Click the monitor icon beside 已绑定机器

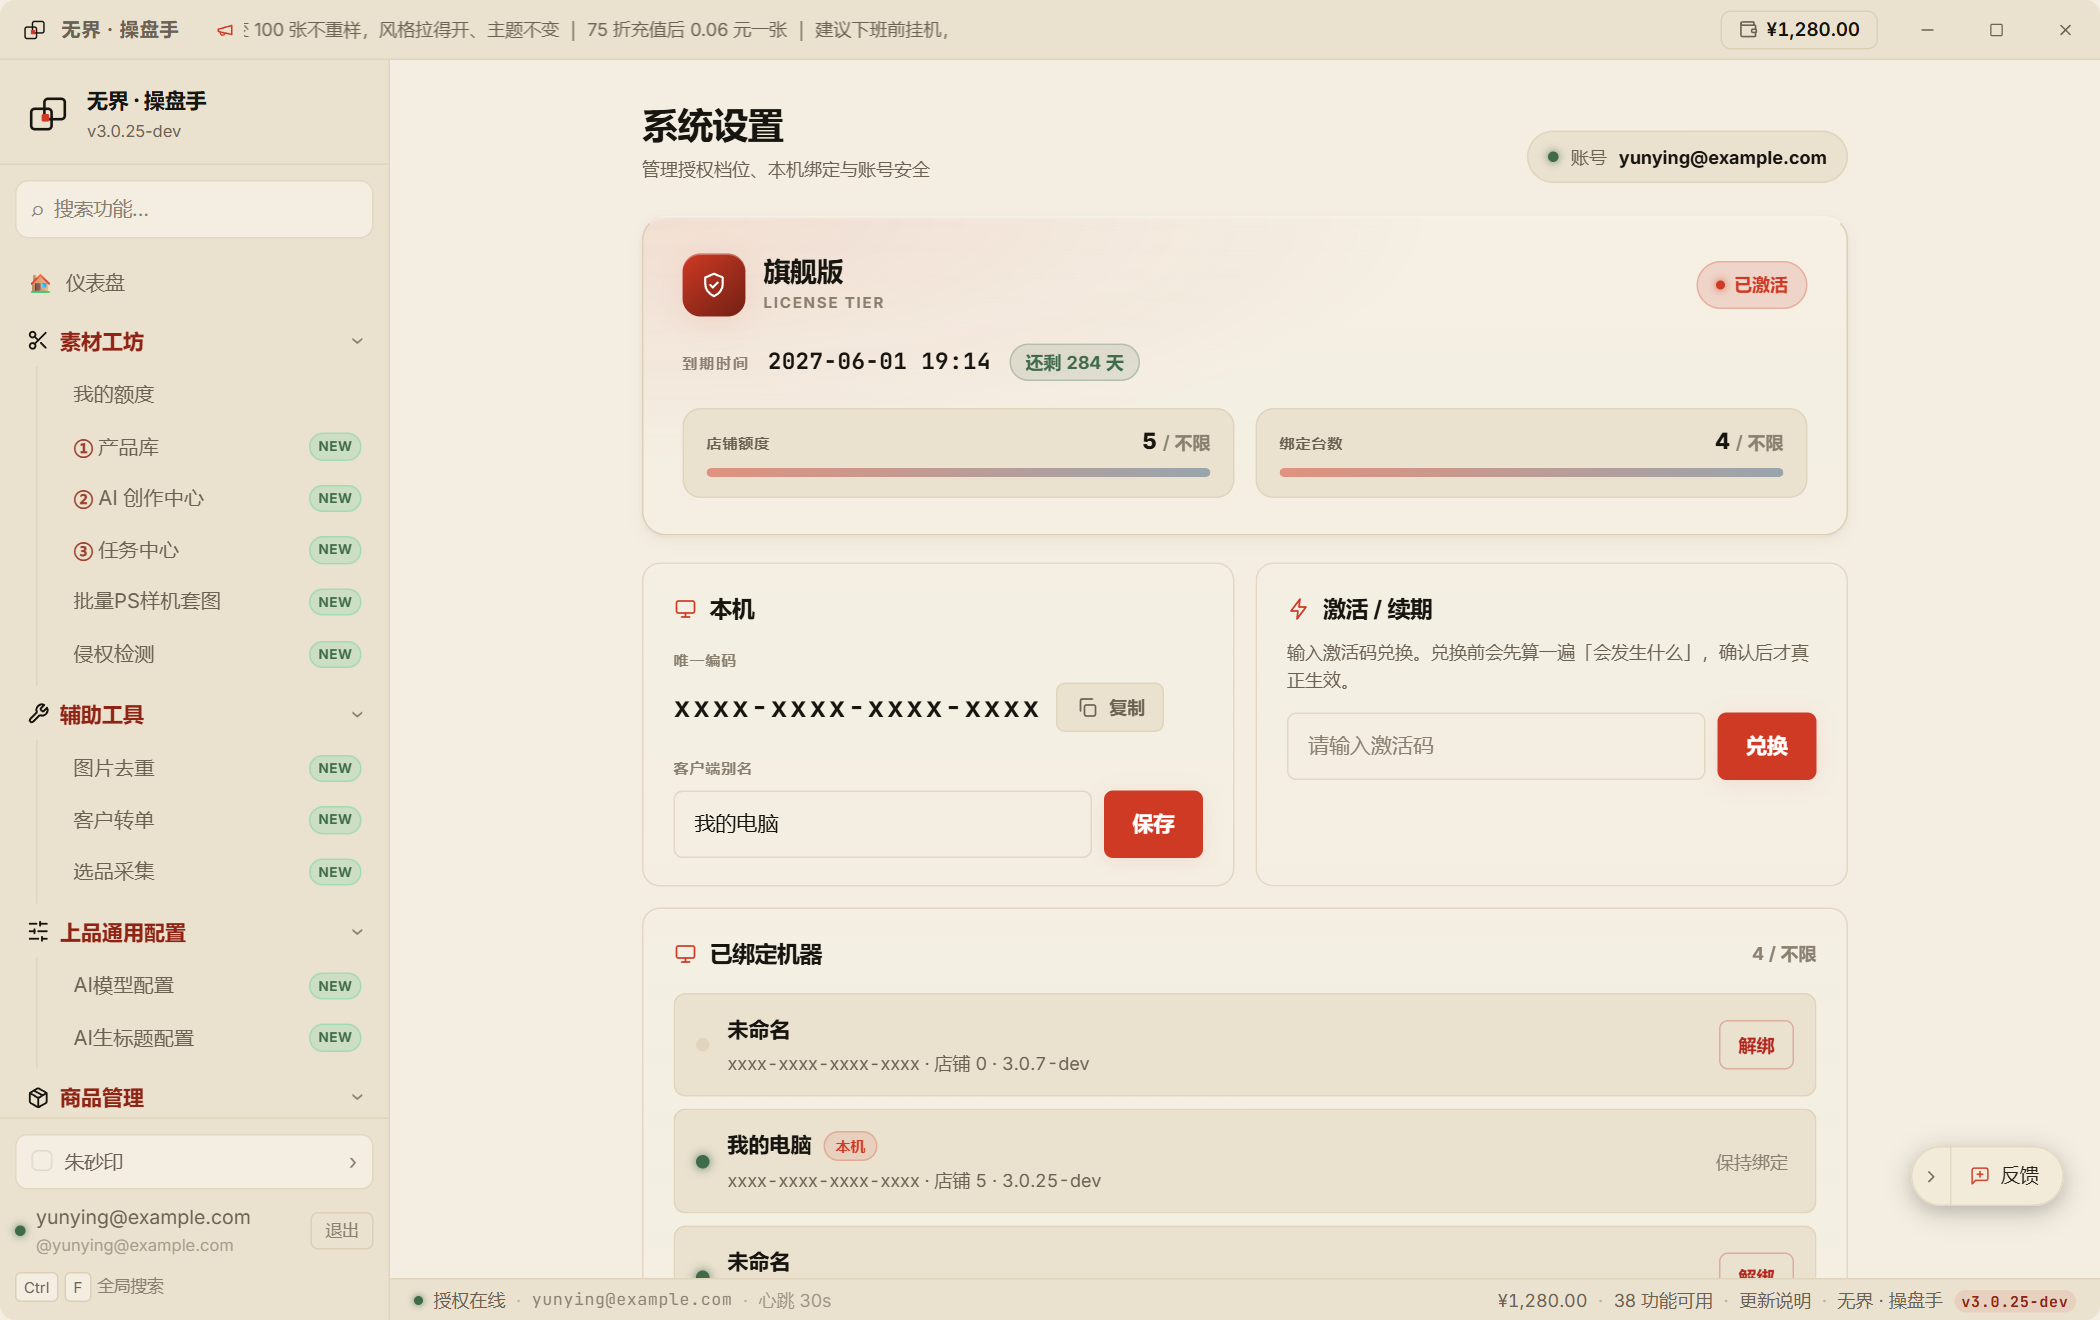685,954
